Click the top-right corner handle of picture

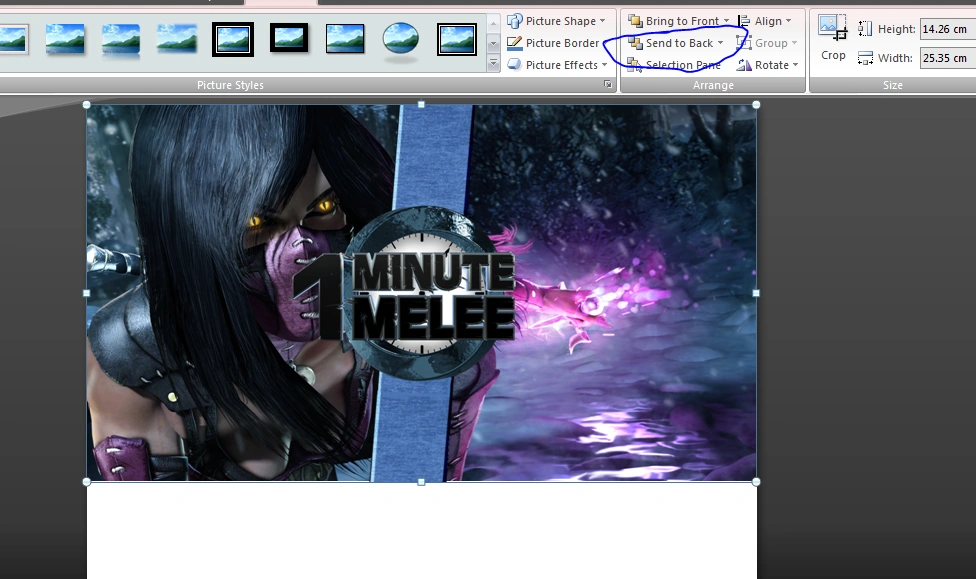pos(756,105)
